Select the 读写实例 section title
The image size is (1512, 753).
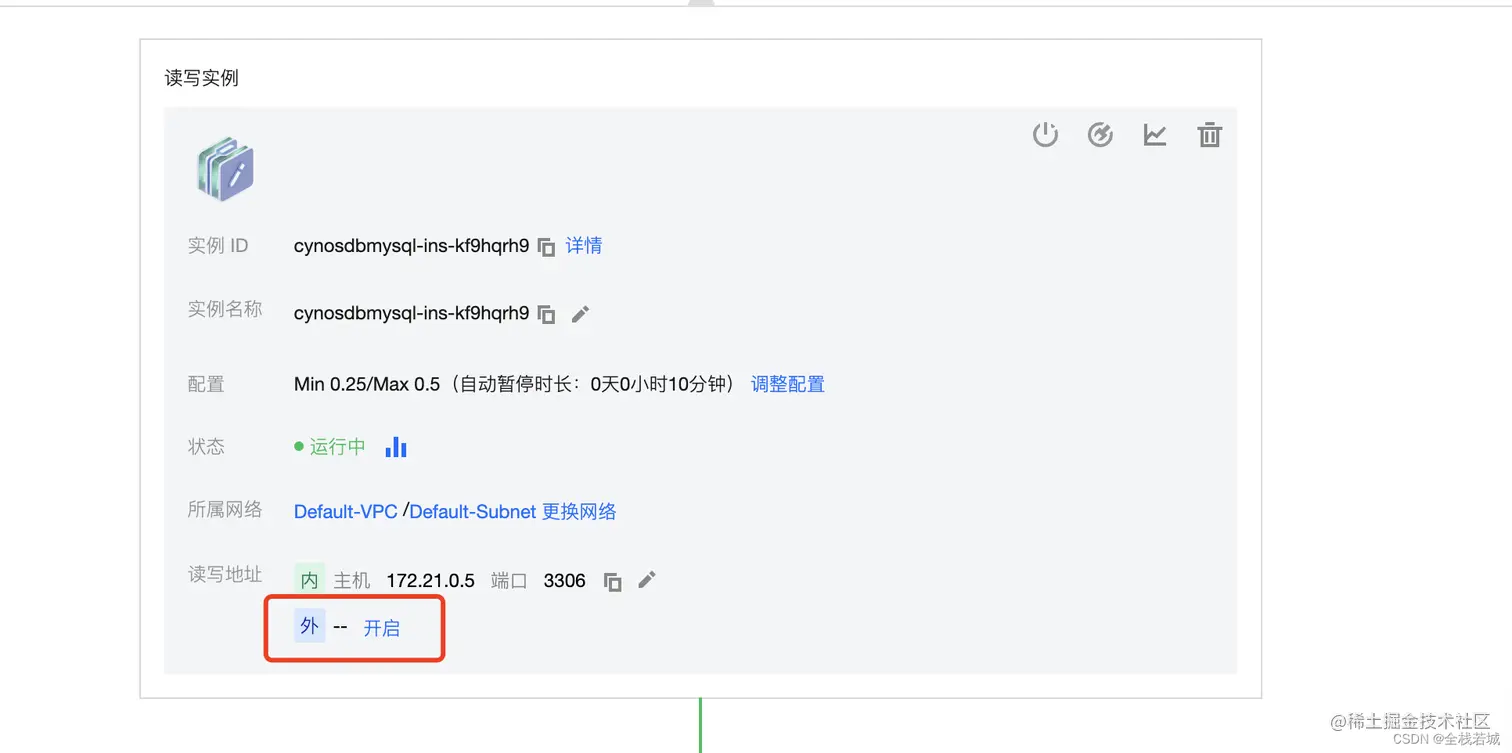coord(200,77)
